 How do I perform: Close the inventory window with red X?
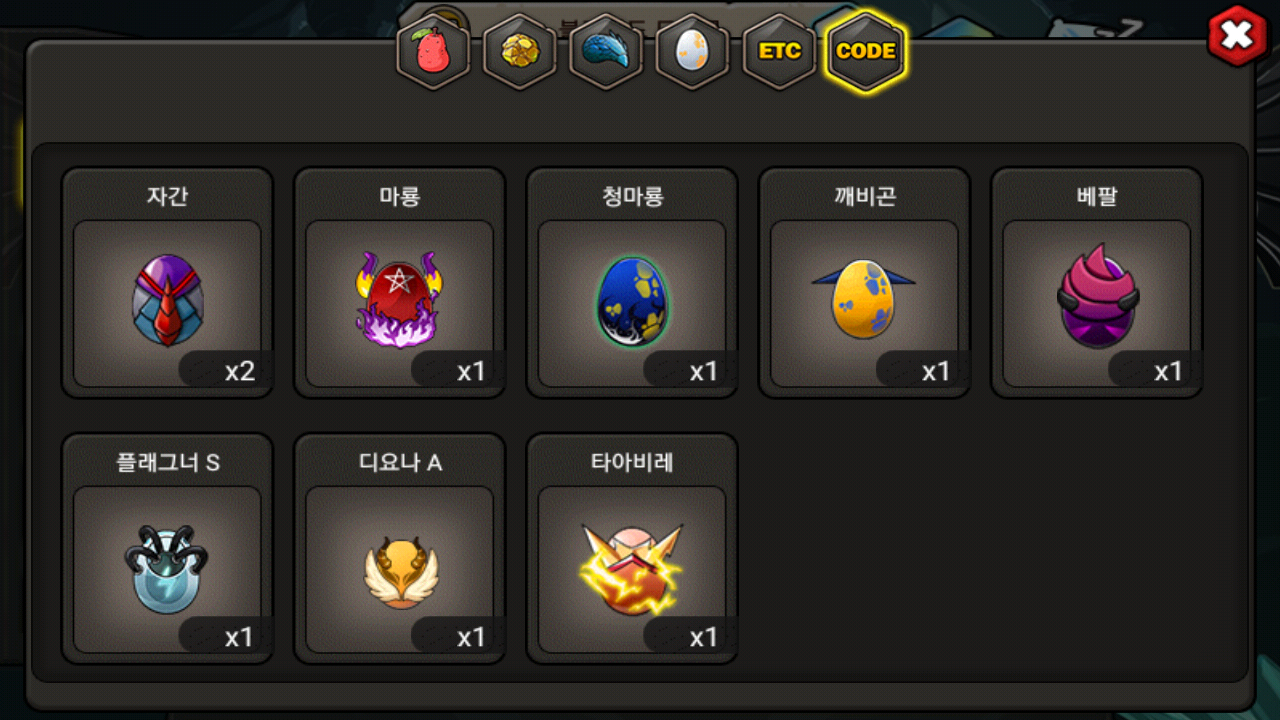pyautogui.click(x=1238, y=36)
